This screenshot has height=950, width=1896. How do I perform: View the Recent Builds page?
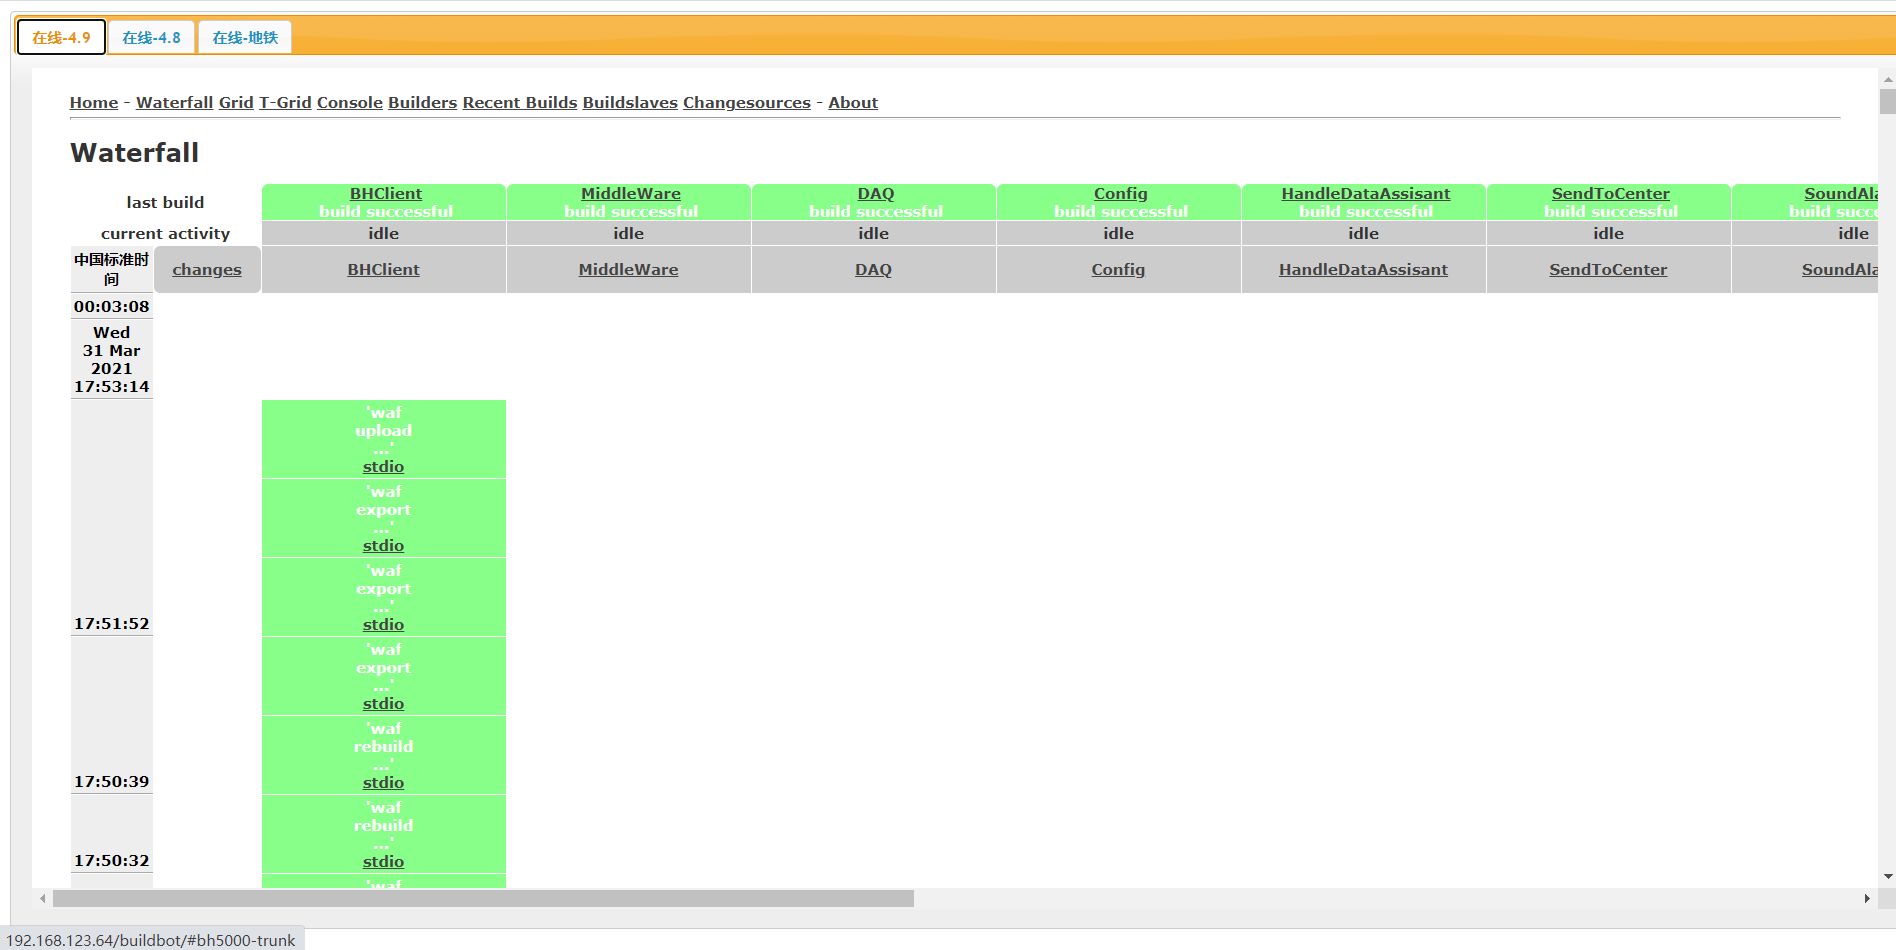pos(519,103)
